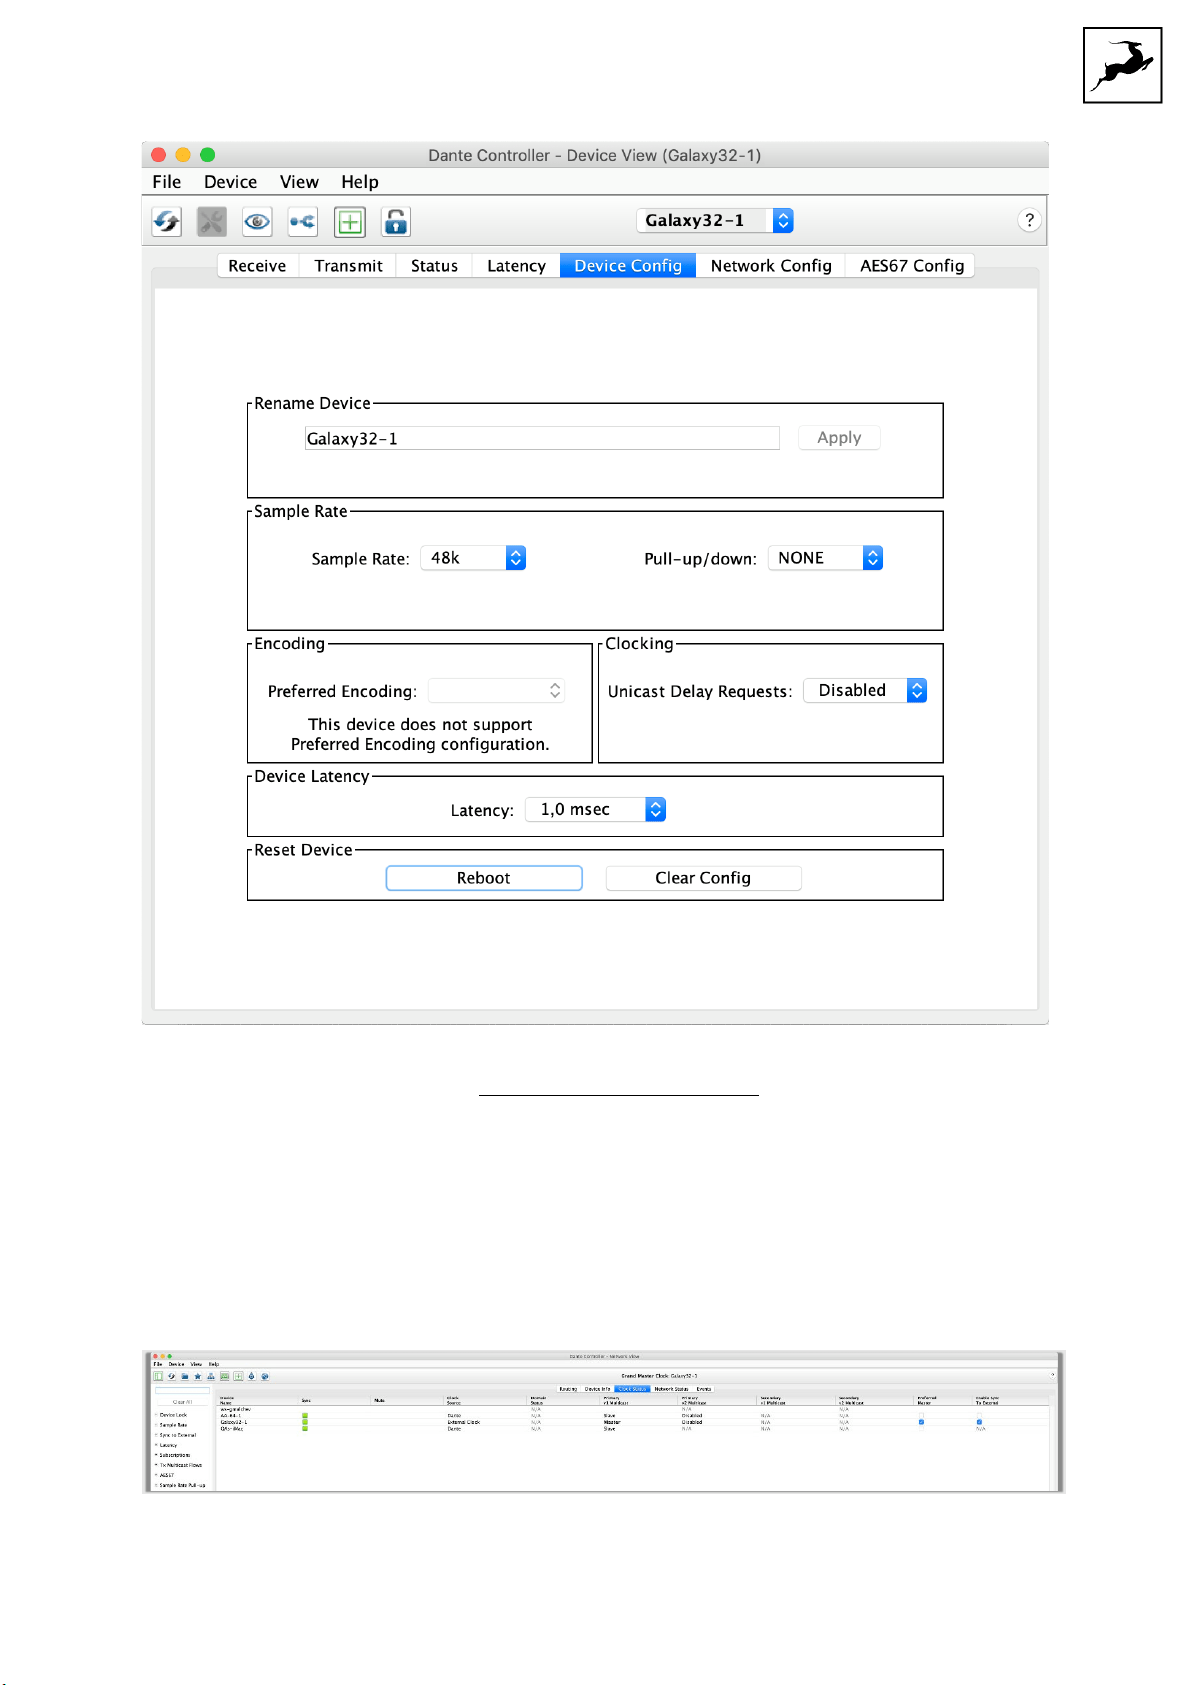Click the Reboot button

click(484, 878)
